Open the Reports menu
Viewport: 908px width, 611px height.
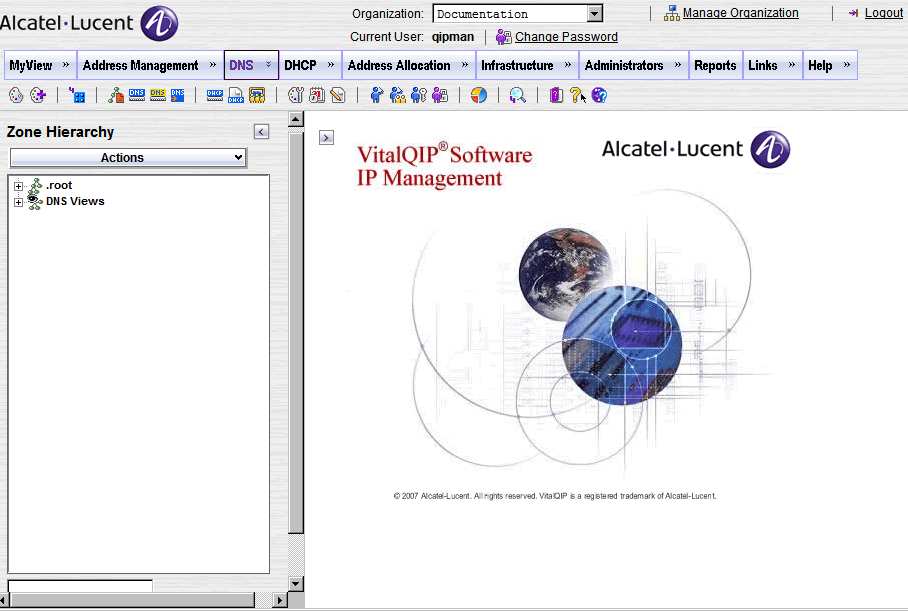tap(715, 65)
